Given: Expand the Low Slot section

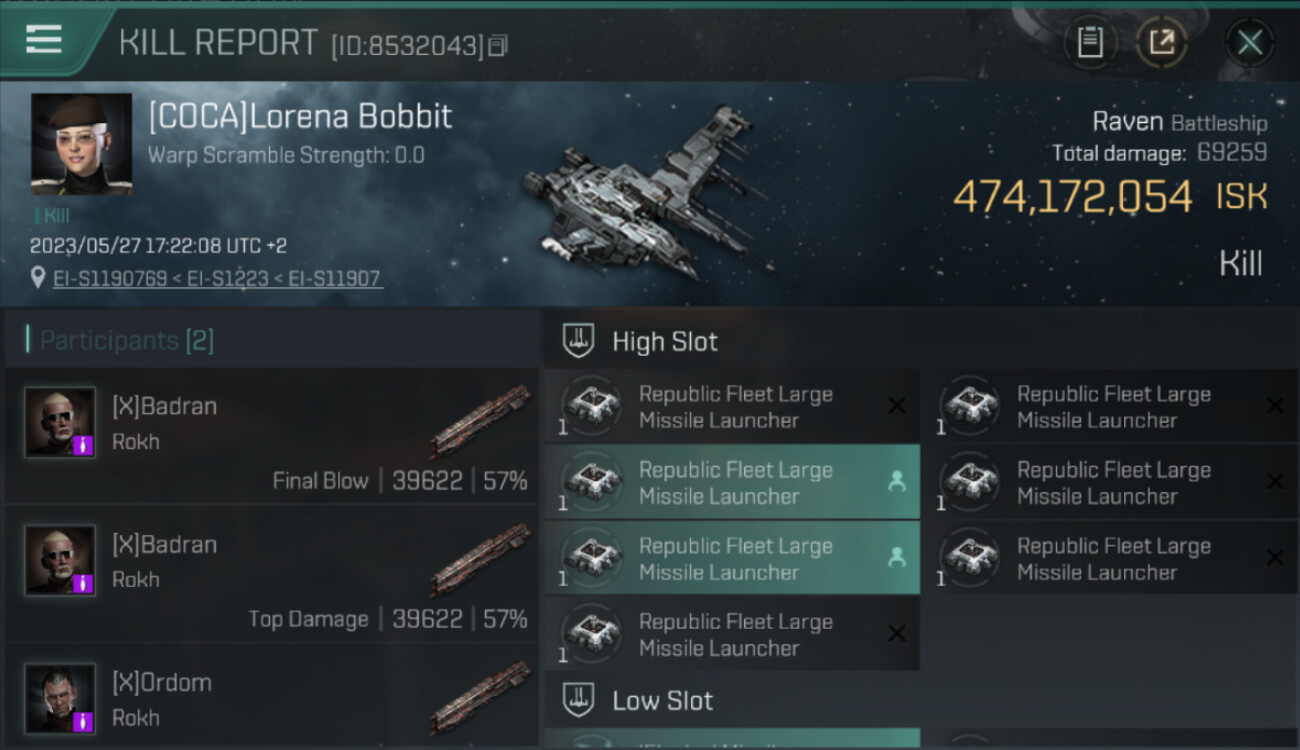Looking at the screenshot, I should [662, 700].
